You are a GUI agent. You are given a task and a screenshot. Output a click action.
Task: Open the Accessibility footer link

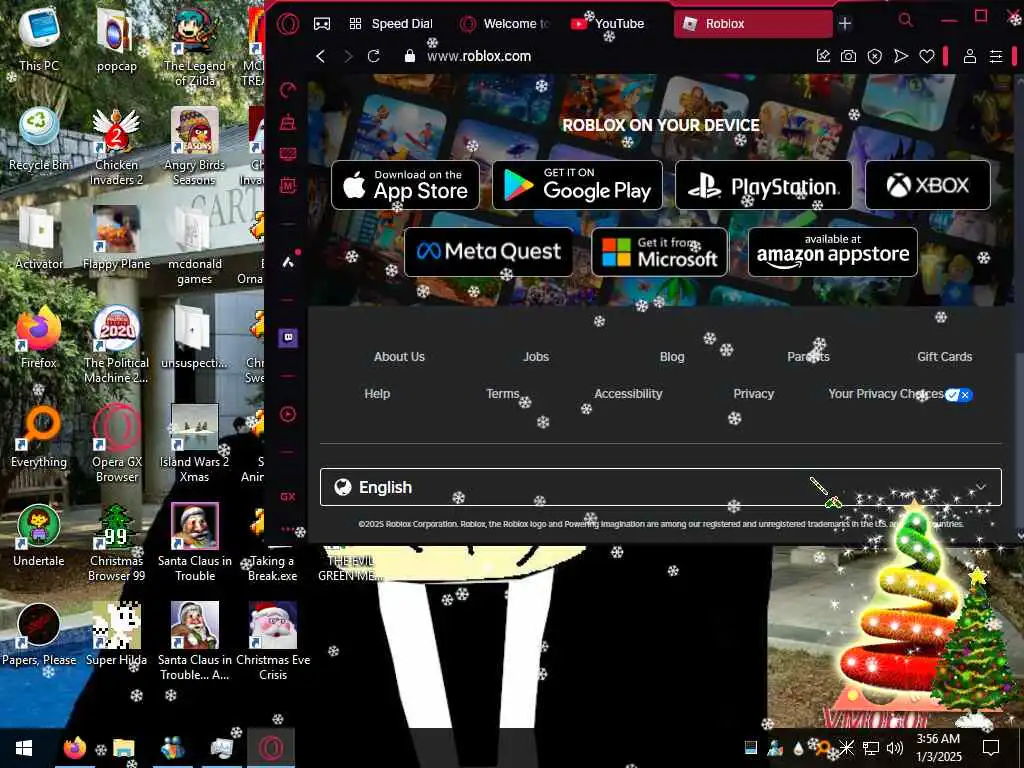(x=628, y=394)
